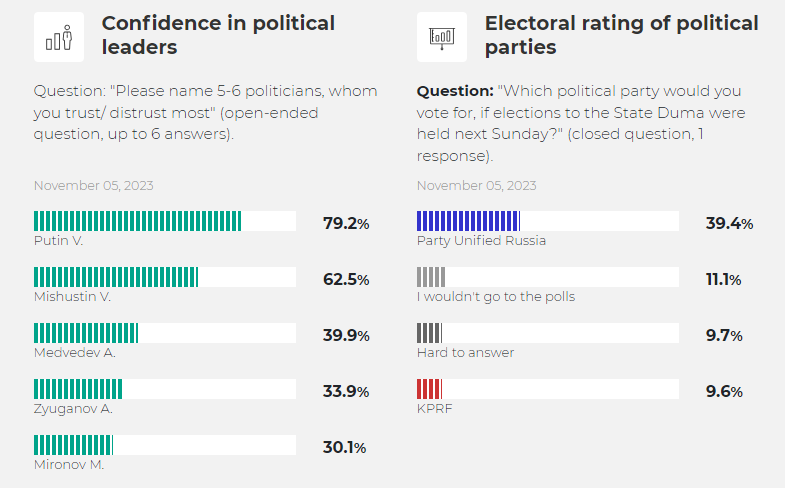
Task: Select the 39.4% Unified Russia value
Action: 729,223
